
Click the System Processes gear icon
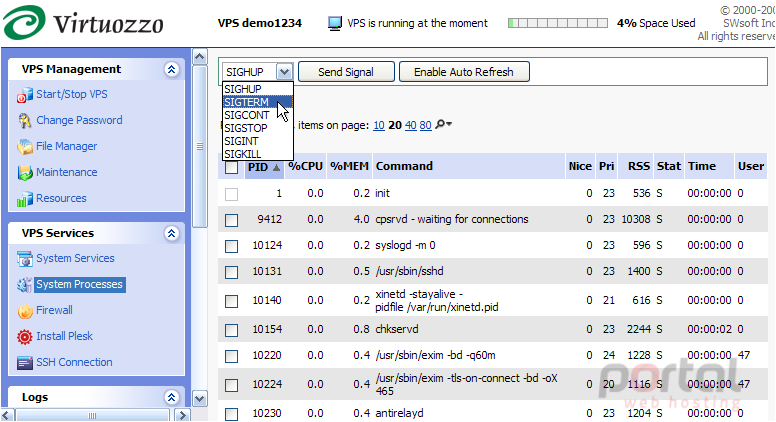pos(25,285)
